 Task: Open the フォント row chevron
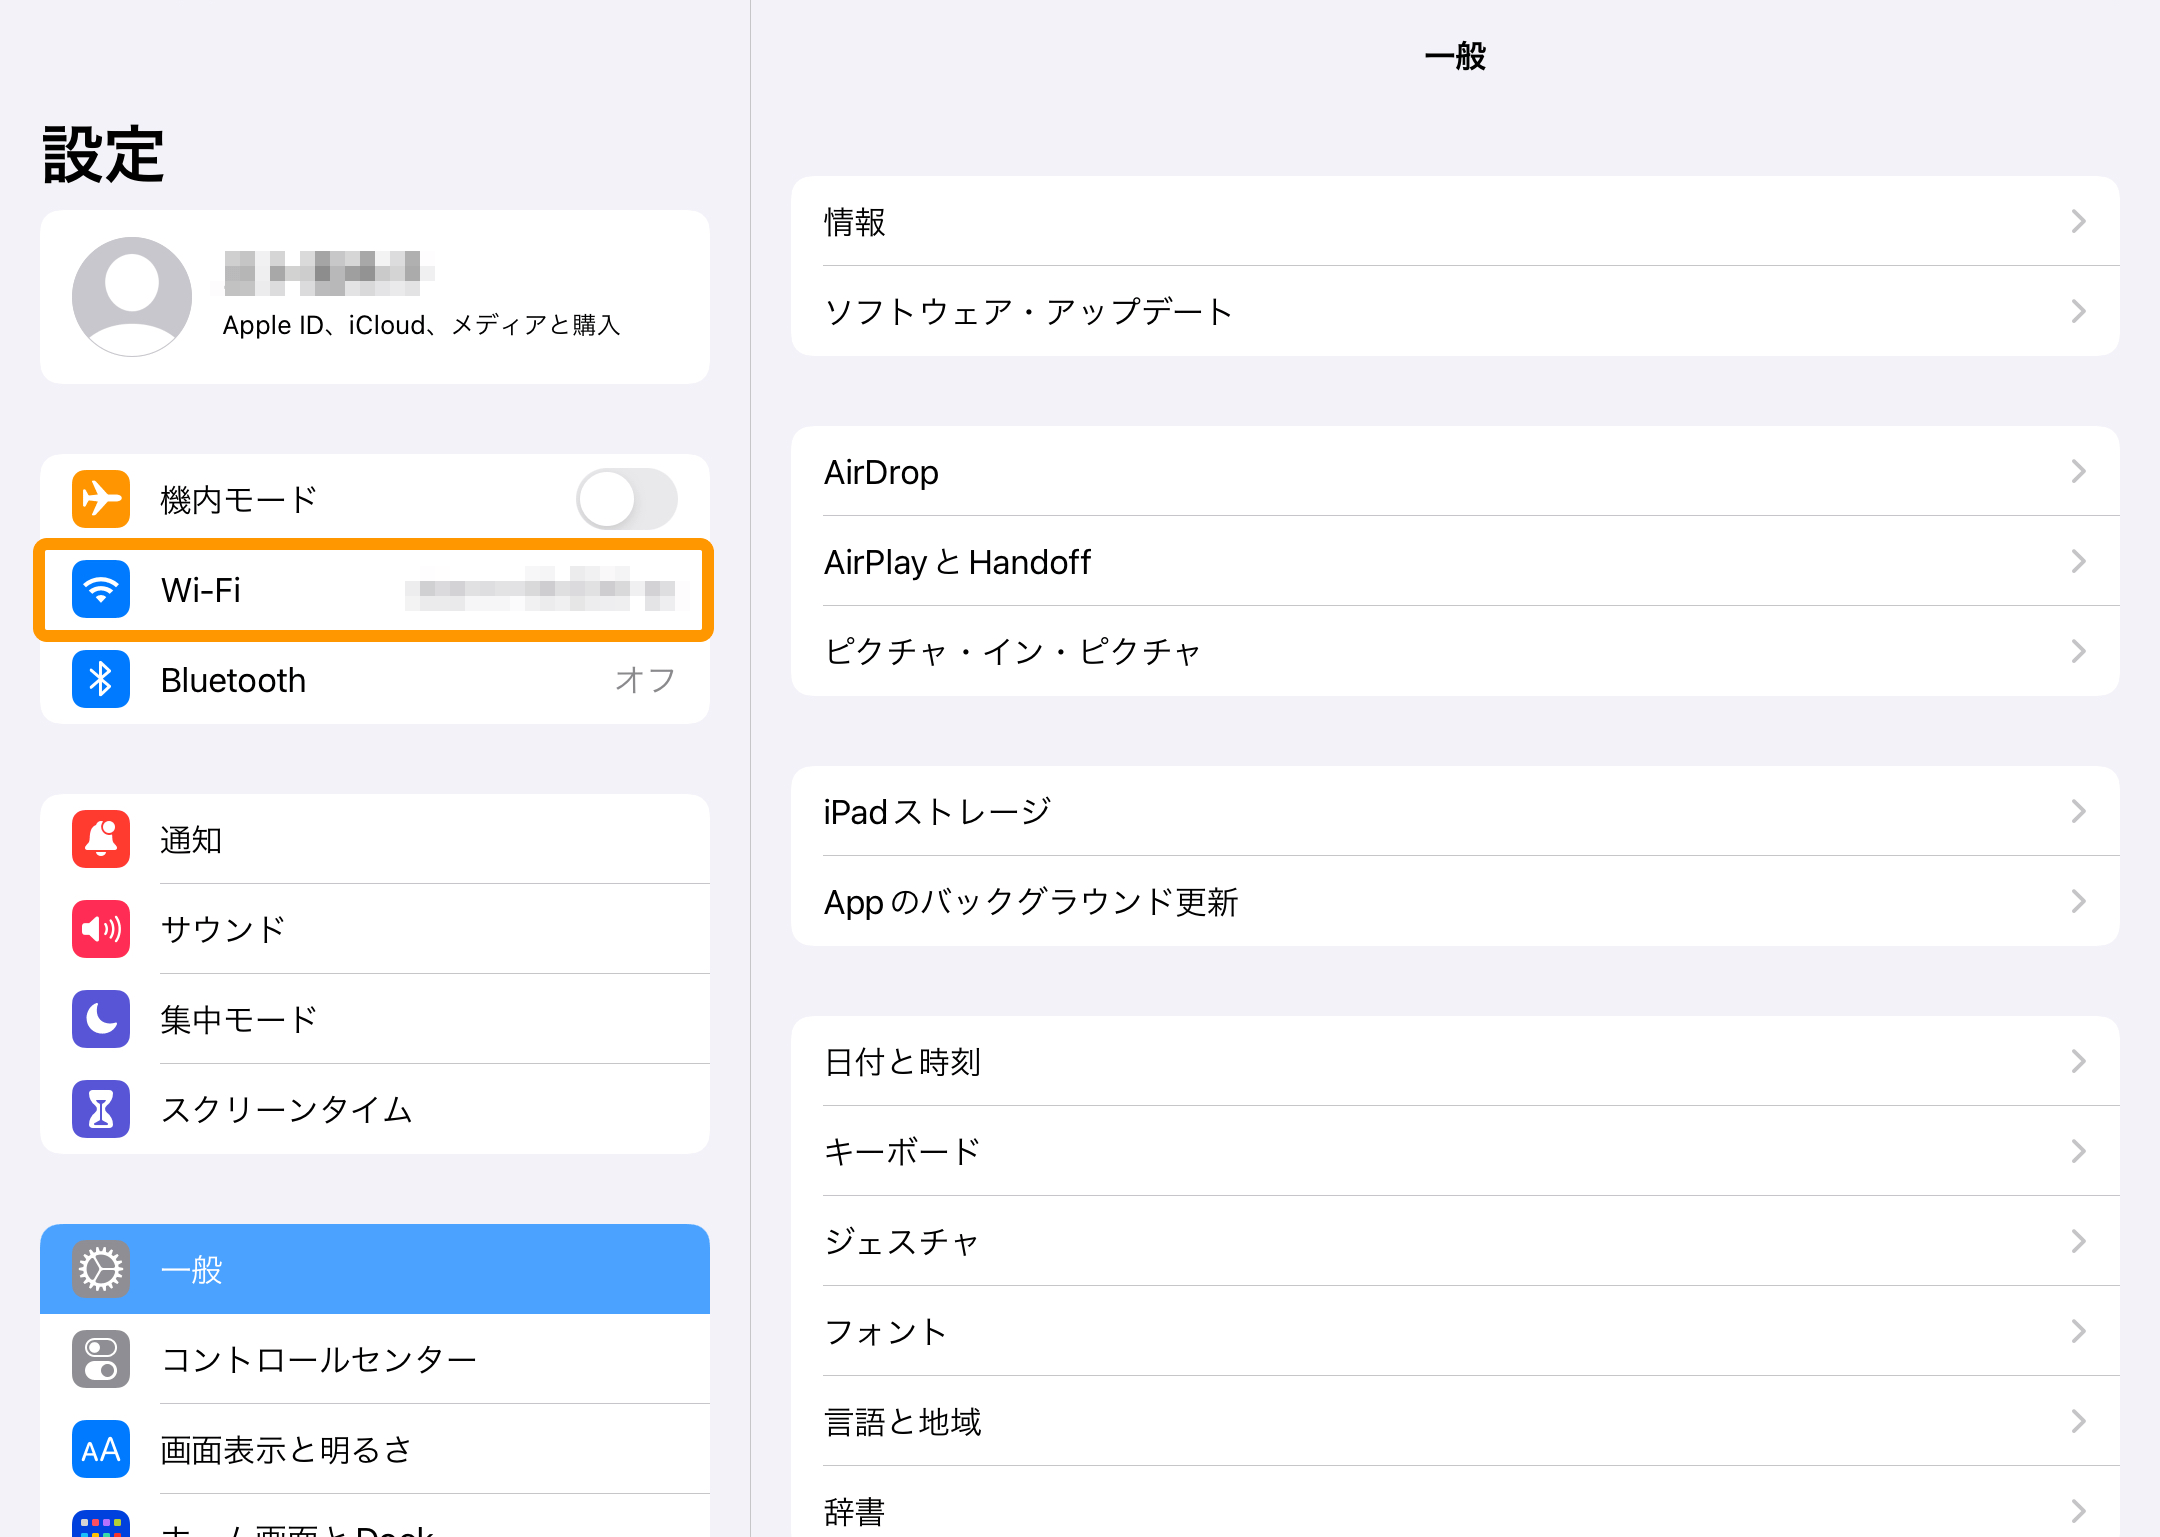[x=2079, y=1331]
